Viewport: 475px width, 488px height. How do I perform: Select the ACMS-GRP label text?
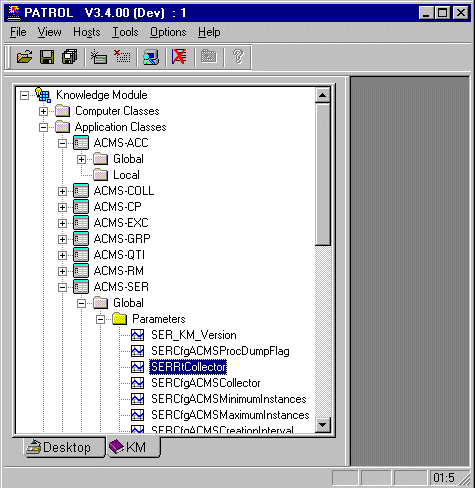[x=122, y=239]
